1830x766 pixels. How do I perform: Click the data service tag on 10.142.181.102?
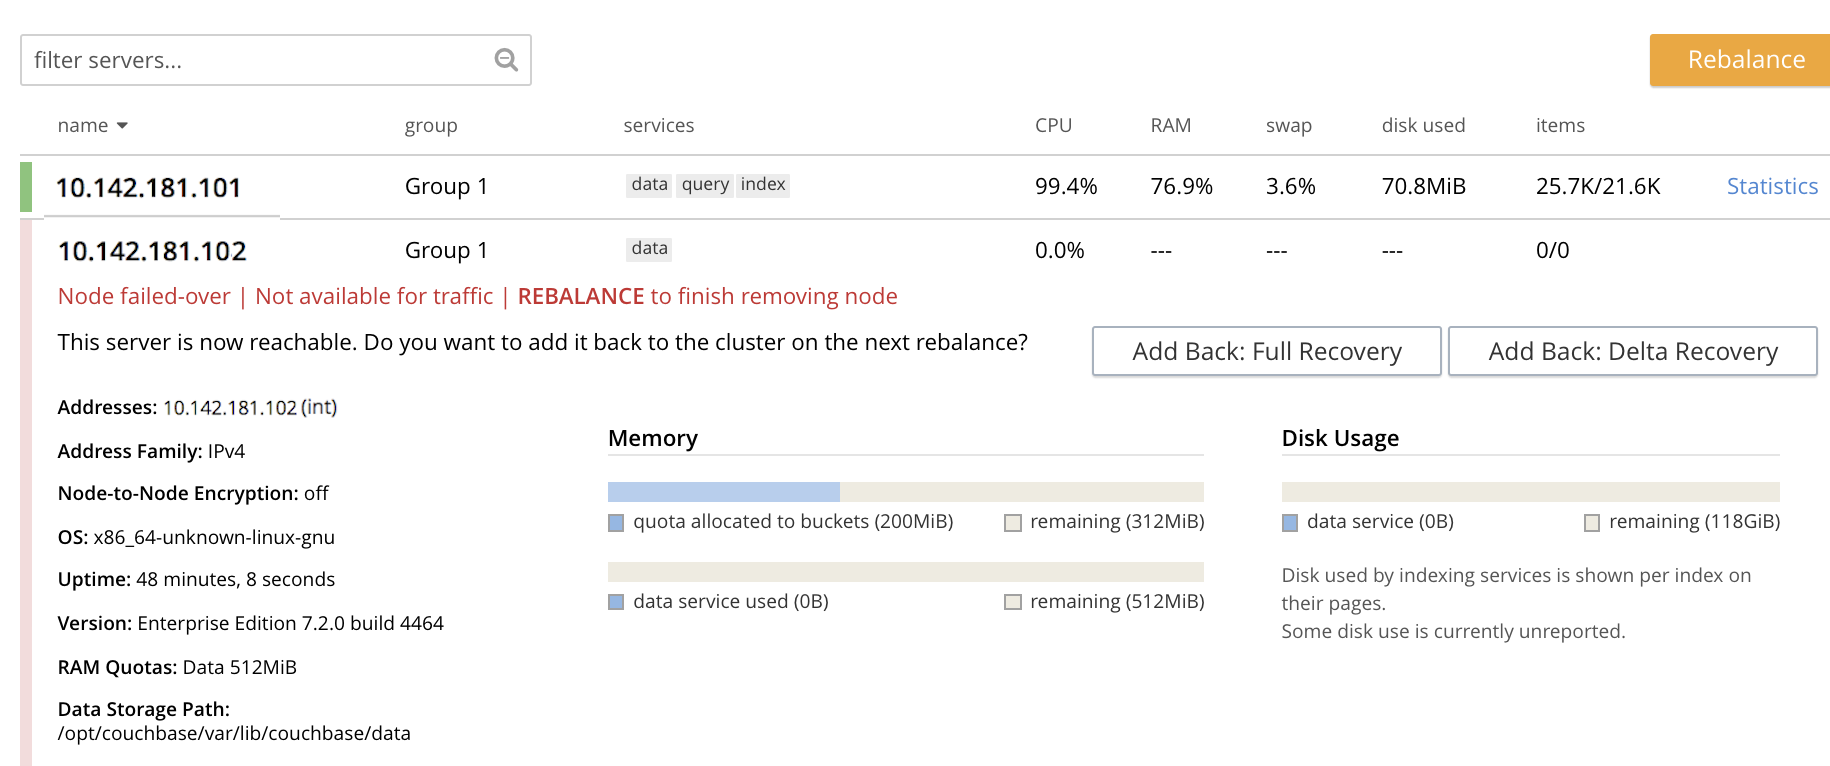[x=649, y=248]
